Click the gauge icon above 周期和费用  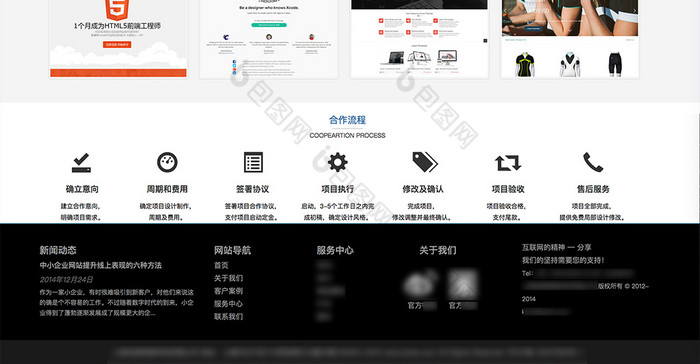(x=167, y=162)
